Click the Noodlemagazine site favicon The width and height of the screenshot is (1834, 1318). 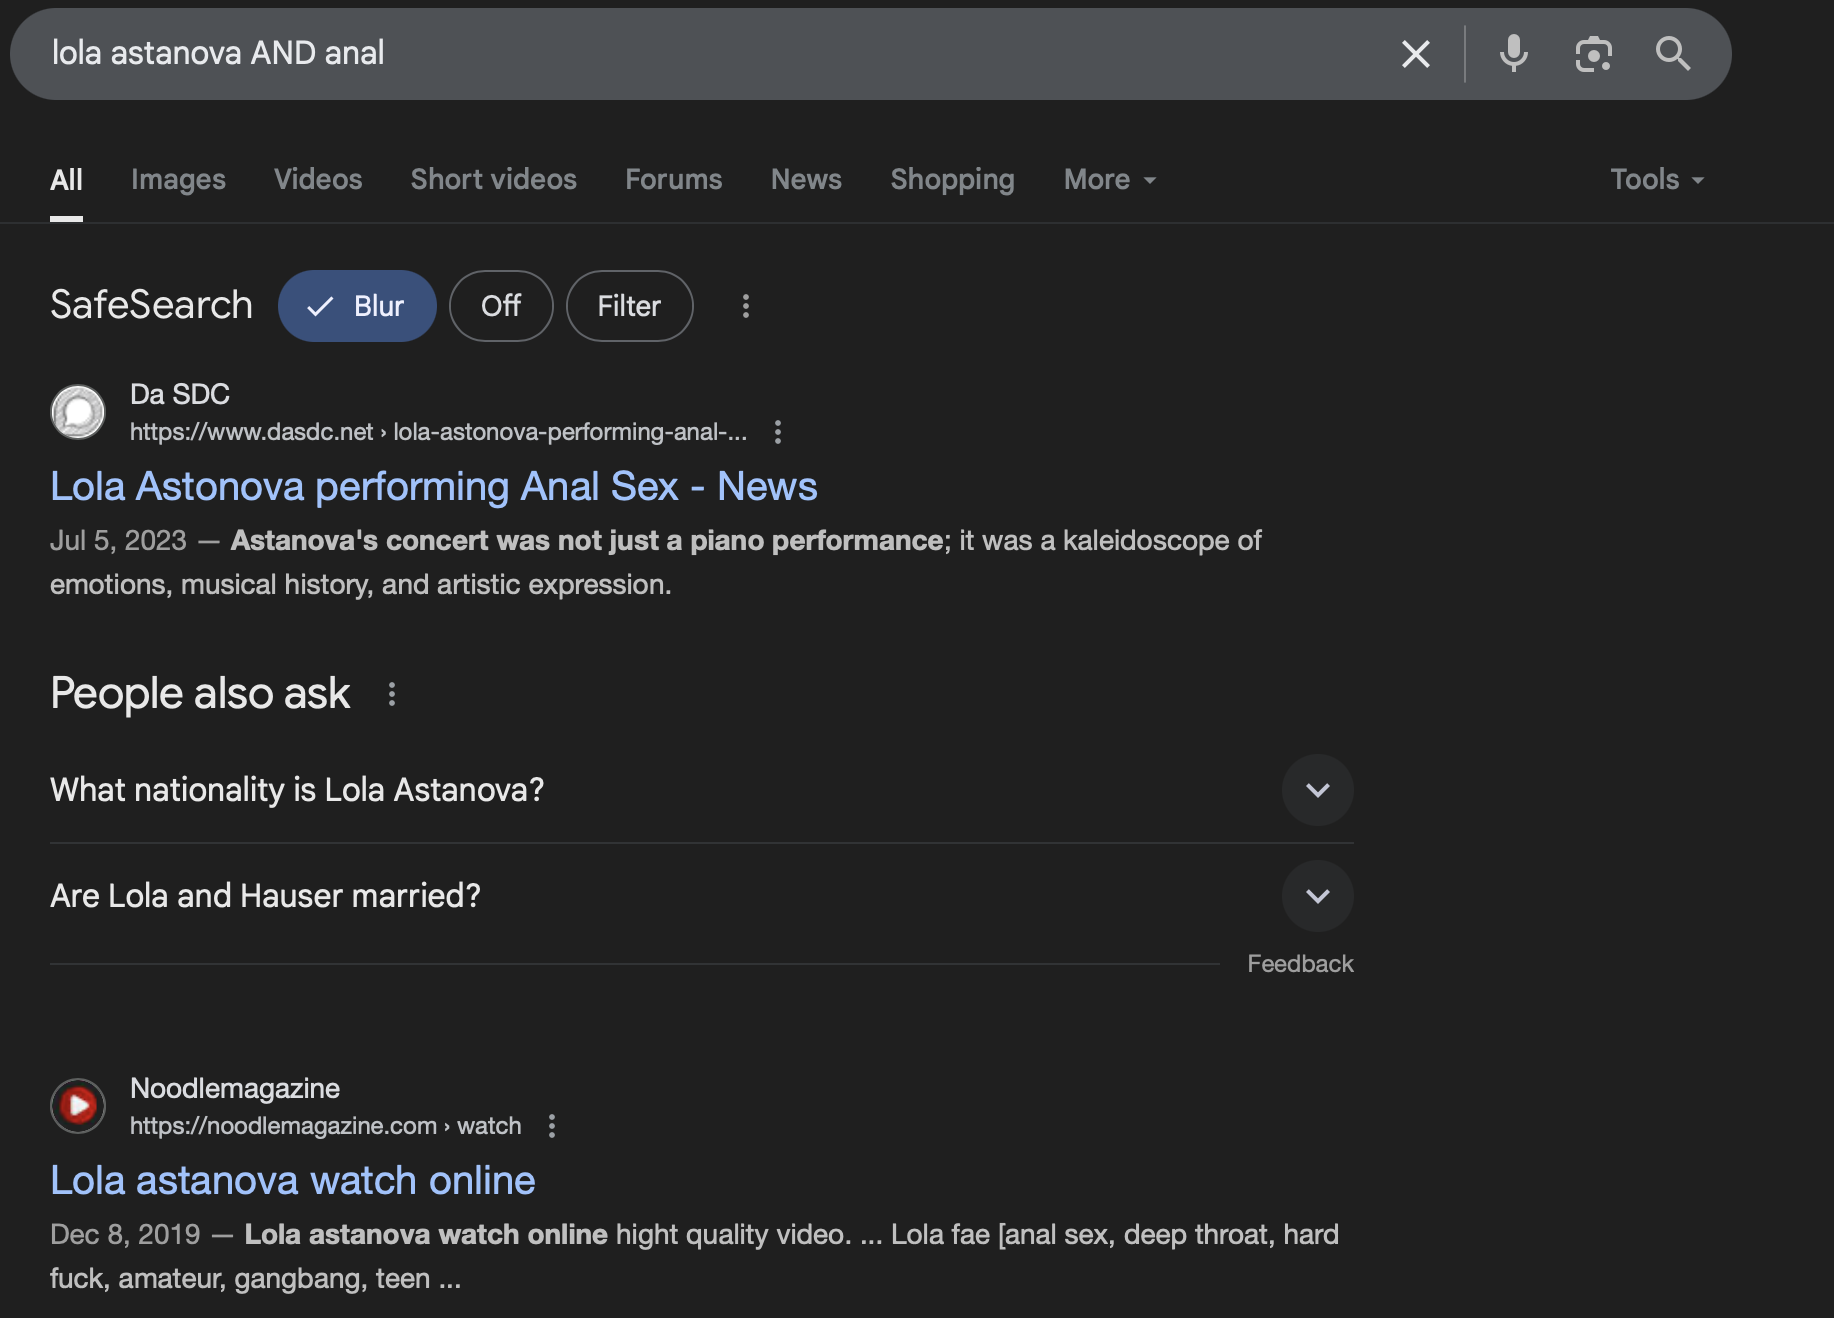click(x=78, y=1106)
